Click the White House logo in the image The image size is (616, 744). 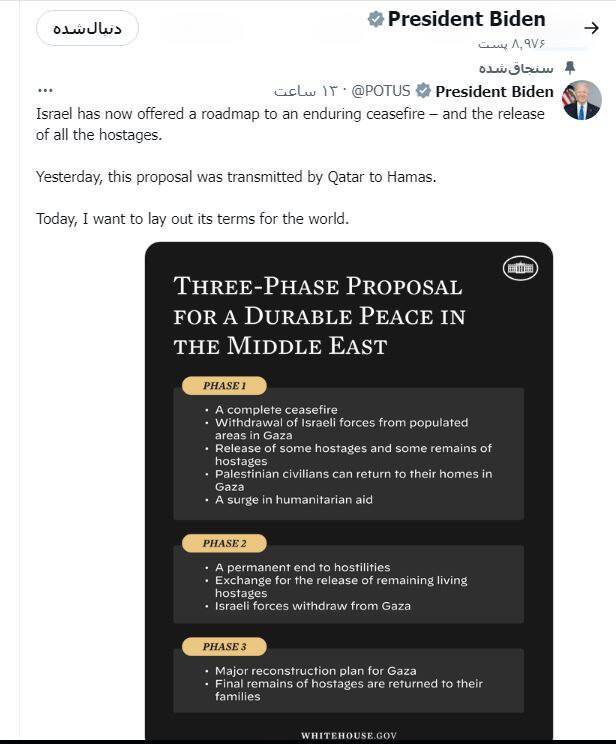point(520,268)
